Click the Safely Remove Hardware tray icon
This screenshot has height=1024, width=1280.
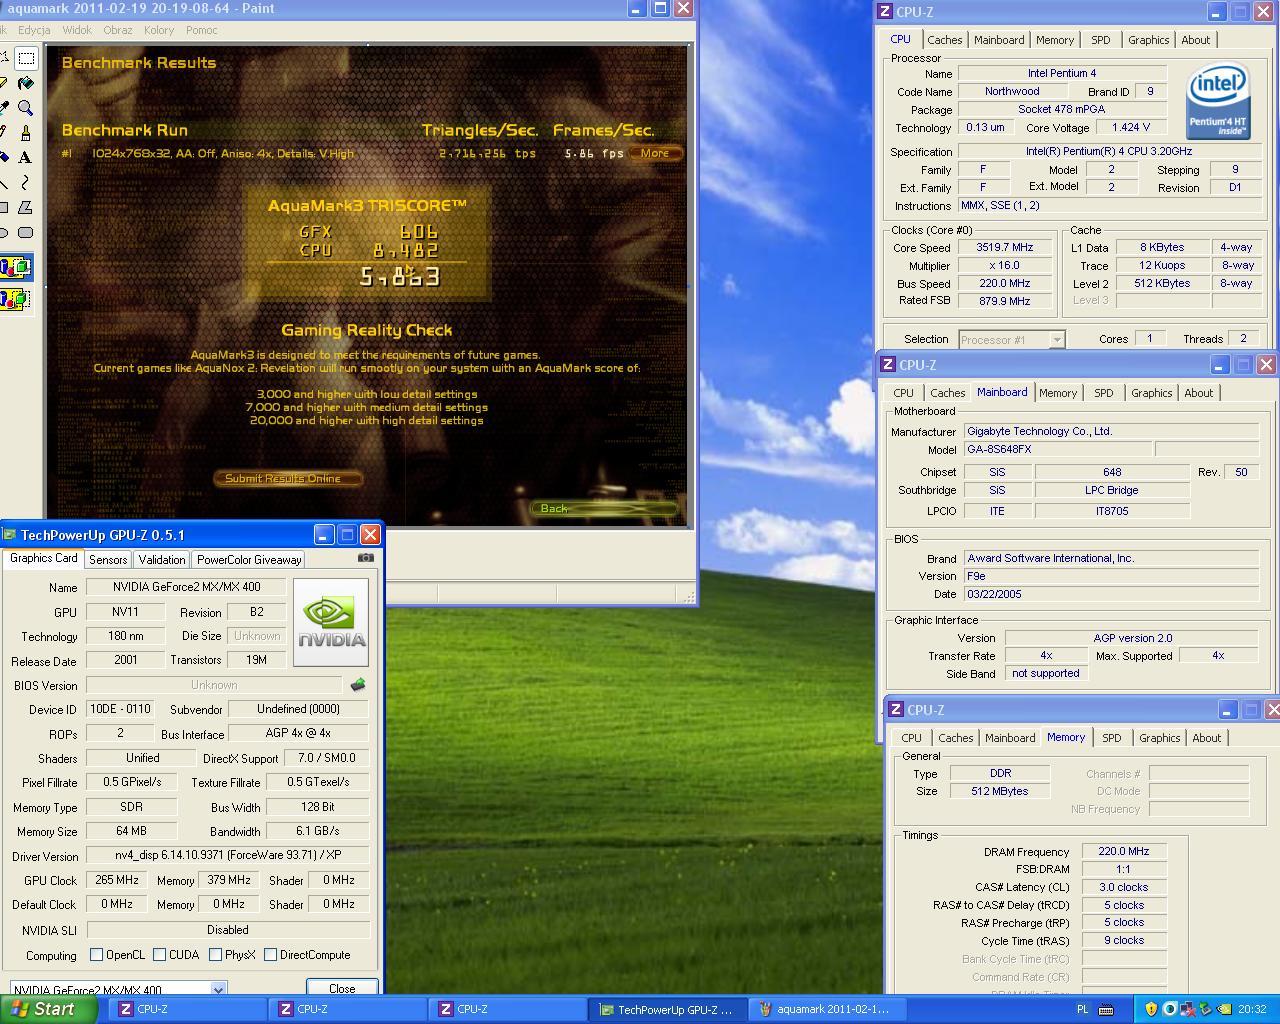tap(1205, 1009)
